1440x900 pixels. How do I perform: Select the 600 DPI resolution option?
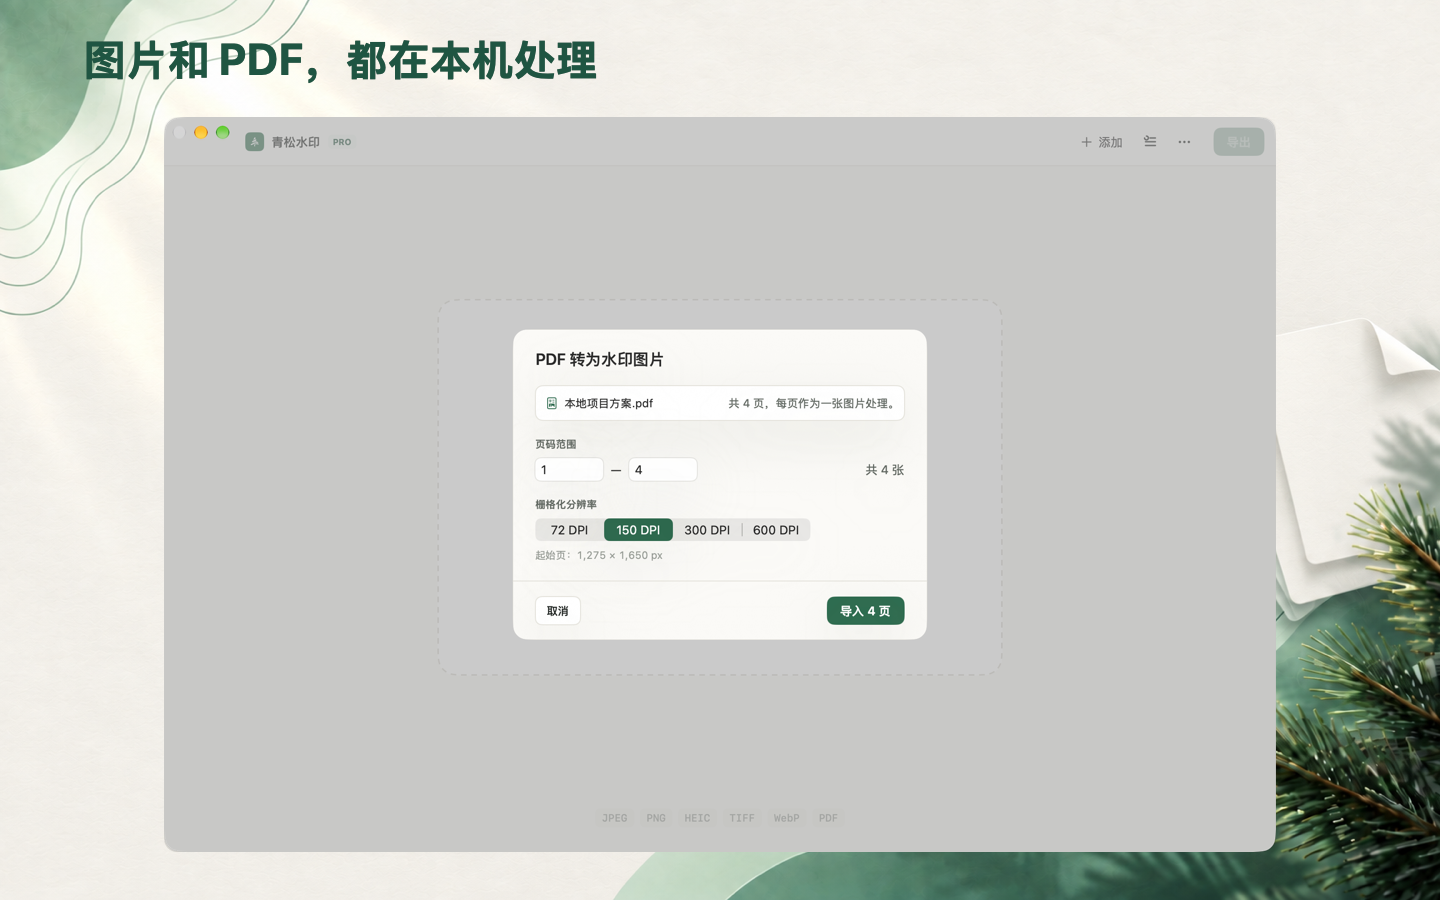[x=776, y=530]
